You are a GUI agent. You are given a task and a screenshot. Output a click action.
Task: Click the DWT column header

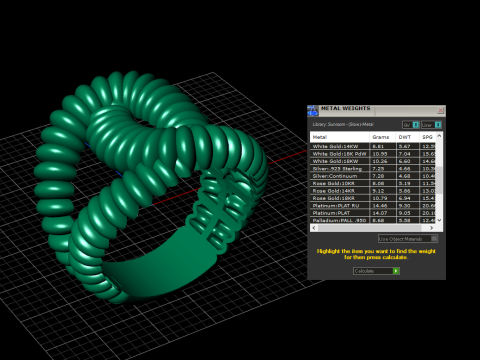click(x=407, y=137)
